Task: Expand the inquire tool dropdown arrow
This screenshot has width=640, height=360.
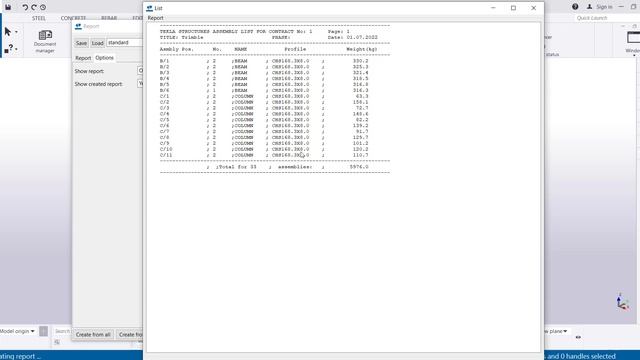Action: point(16,49)
